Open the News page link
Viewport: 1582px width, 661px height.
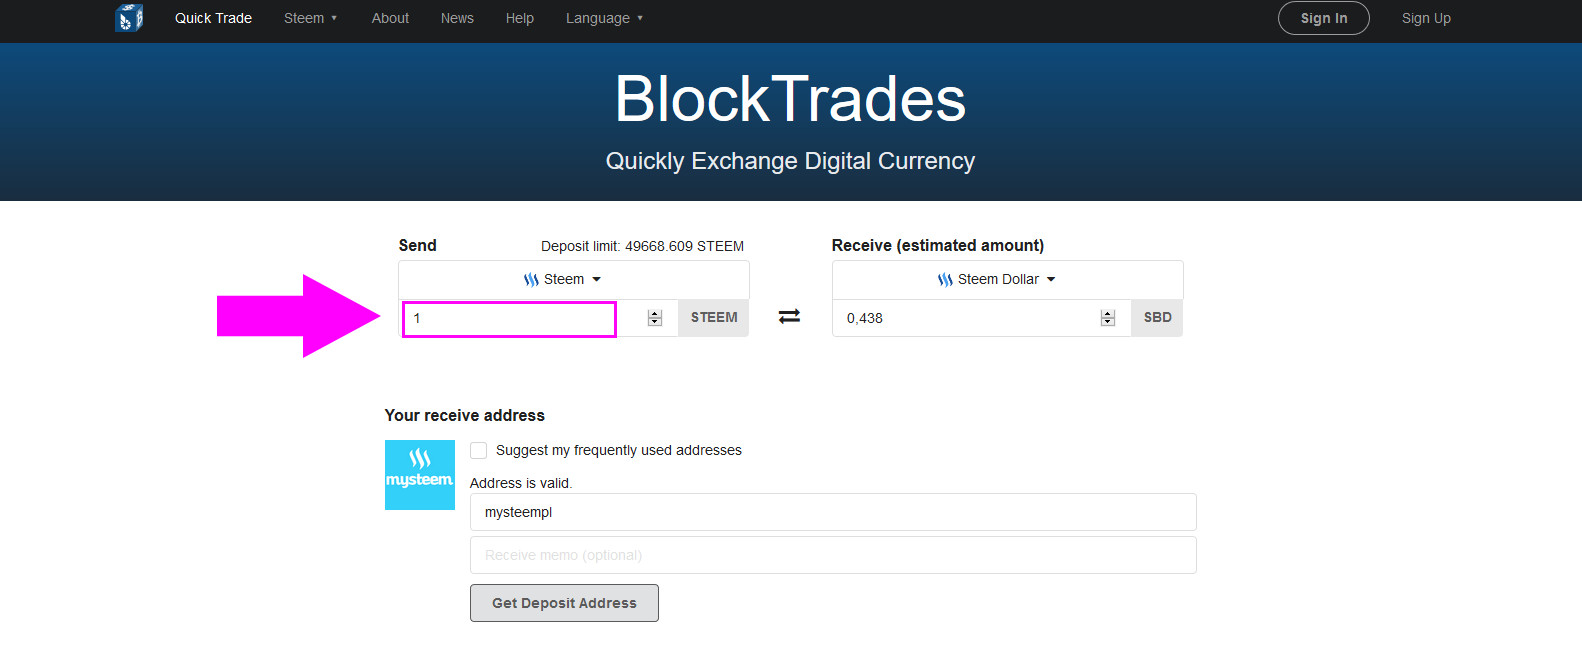(457, 18)
